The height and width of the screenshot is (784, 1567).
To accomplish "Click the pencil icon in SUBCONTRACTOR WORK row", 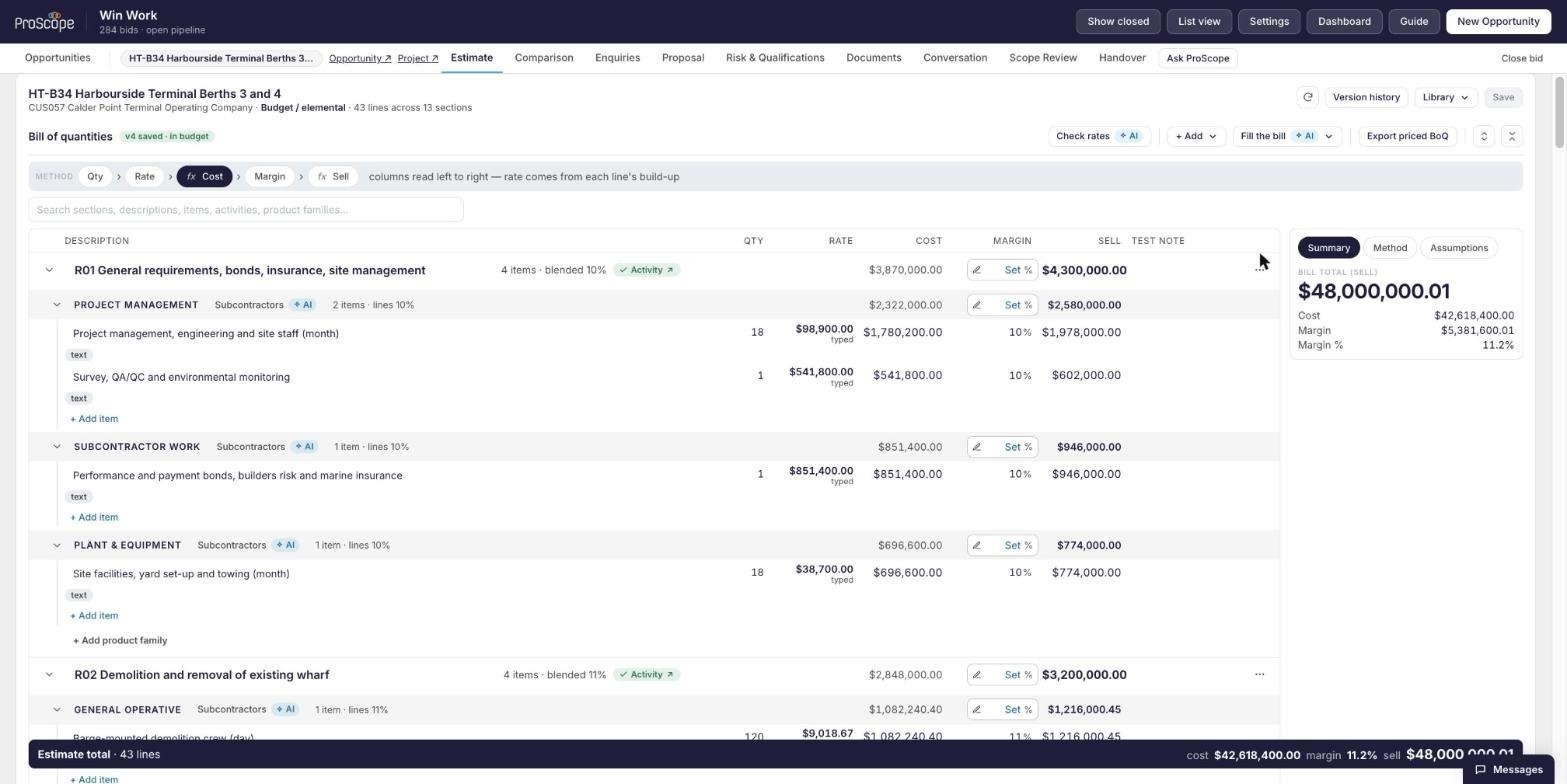I will 977,447.
